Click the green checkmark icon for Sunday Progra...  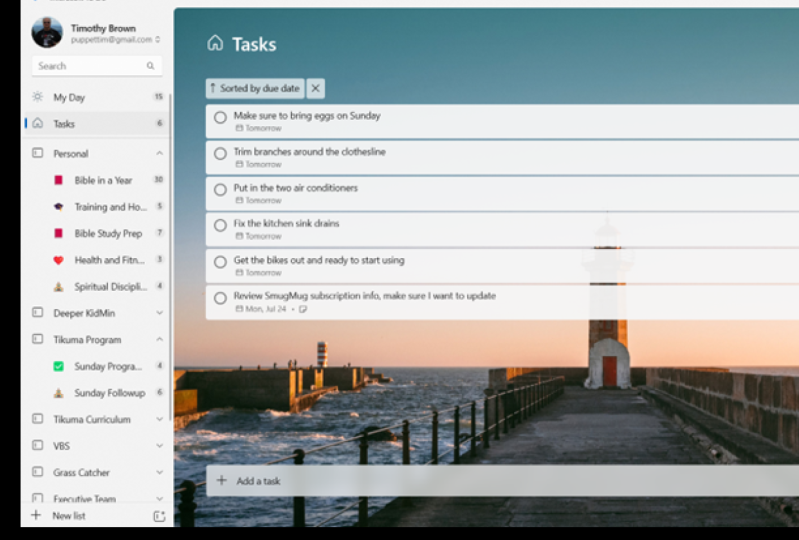pyautogui.click(x=59, y=366)
